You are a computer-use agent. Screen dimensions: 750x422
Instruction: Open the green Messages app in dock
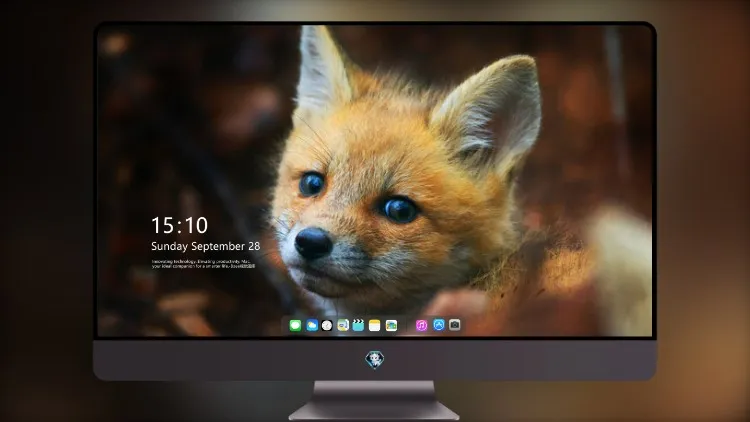(295, 325)
